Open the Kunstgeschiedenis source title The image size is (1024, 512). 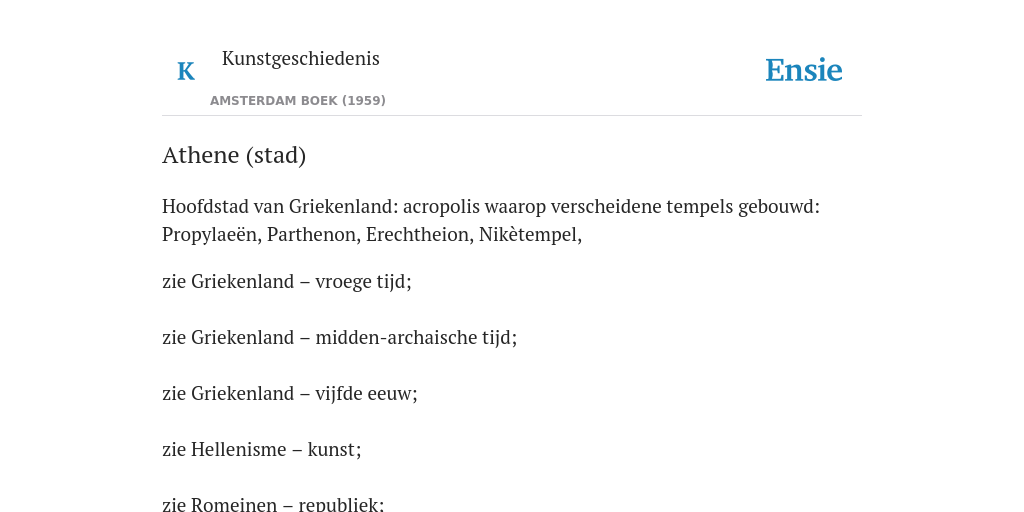pos(300,58)
